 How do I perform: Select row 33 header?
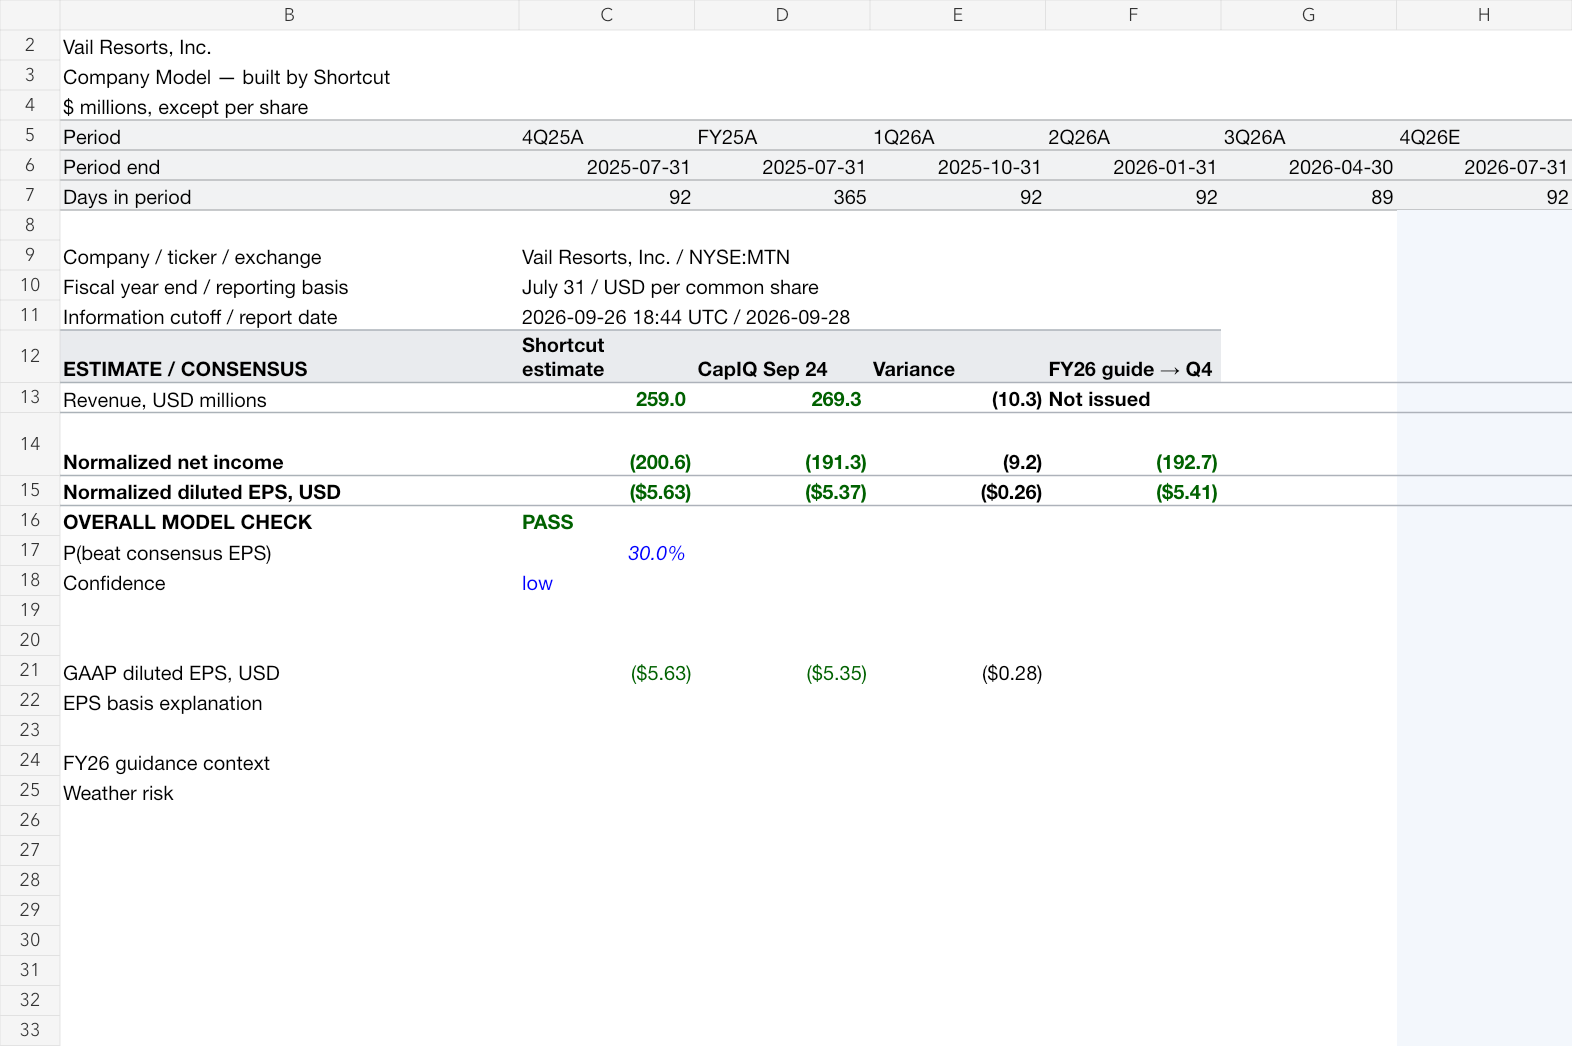click(30, 1030)
